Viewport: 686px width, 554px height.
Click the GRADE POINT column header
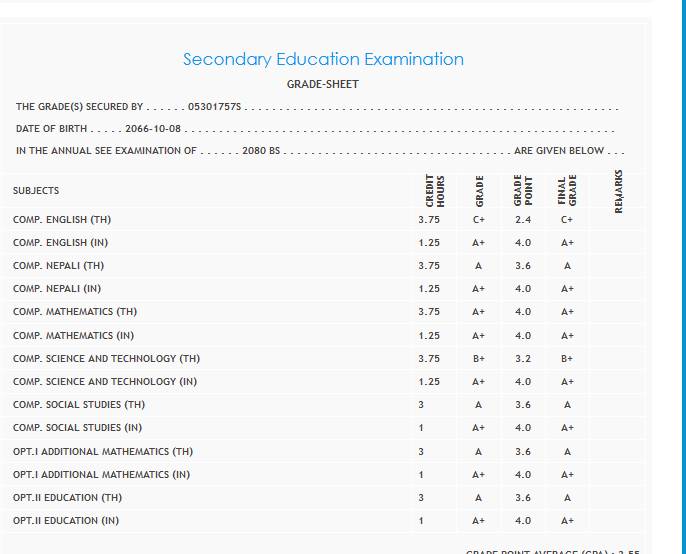click(525, 190)
